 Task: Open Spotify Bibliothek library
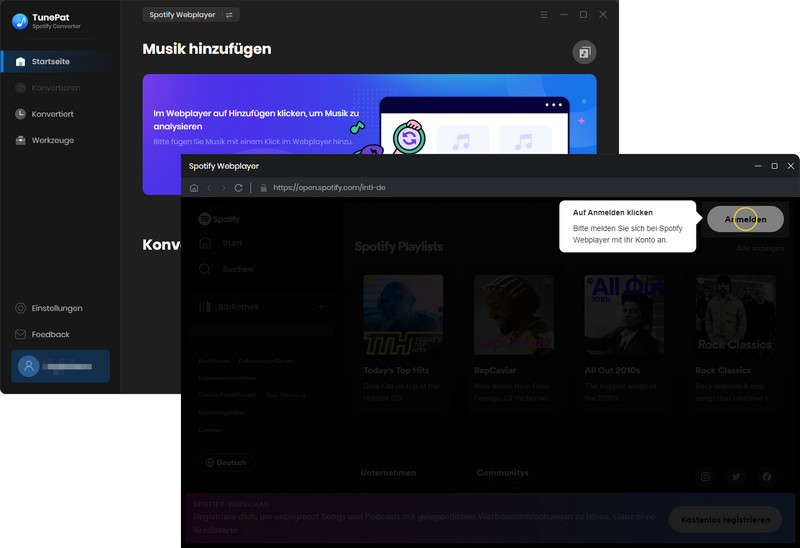(229, 307)
